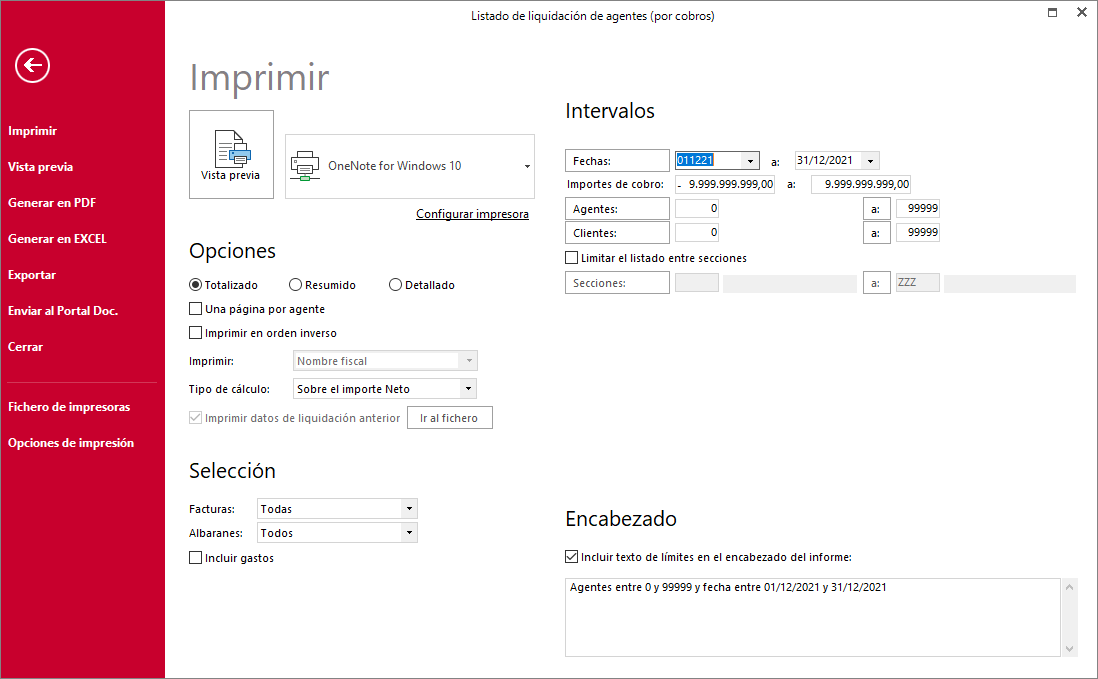Click the Agentes button
Image resolution: width=1098 pixels, height=679 pixels.
pyautogui.click(x=617, y=209)
